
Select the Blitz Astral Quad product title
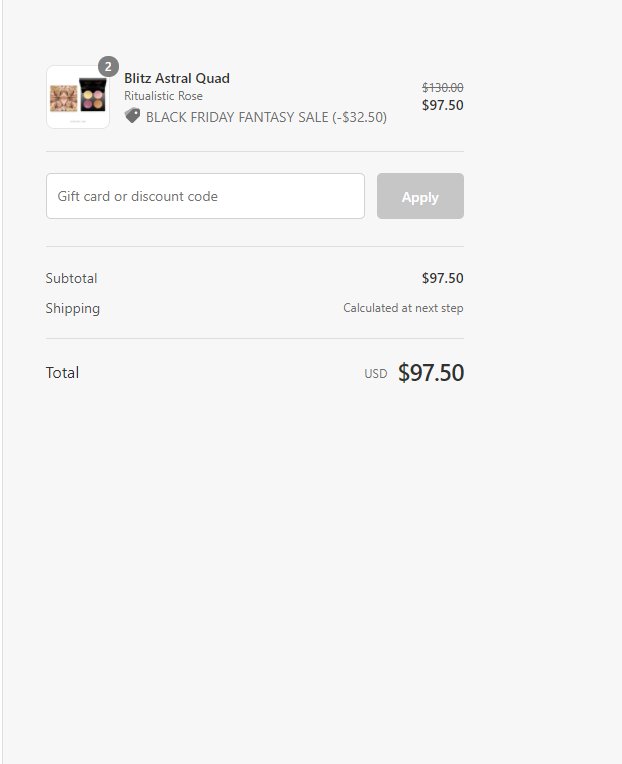177,78
